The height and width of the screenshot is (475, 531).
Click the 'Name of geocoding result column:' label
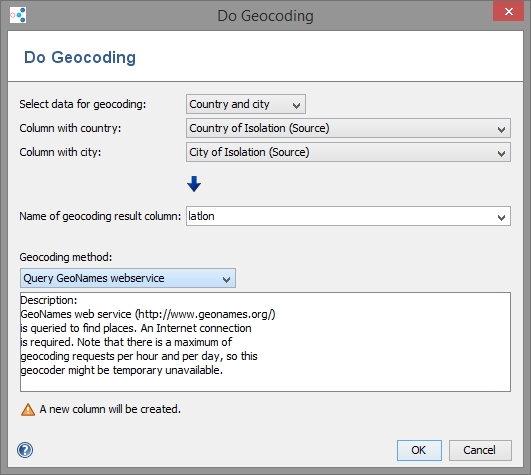pos(100,216)
